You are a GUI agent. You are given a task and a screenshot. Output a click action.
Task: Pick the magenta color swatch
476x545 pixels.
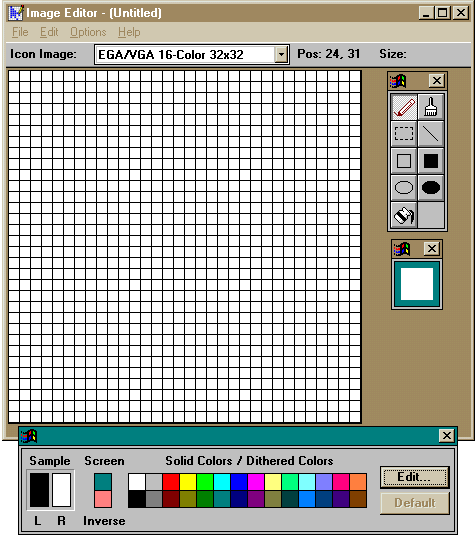click(x=256, y=482)
